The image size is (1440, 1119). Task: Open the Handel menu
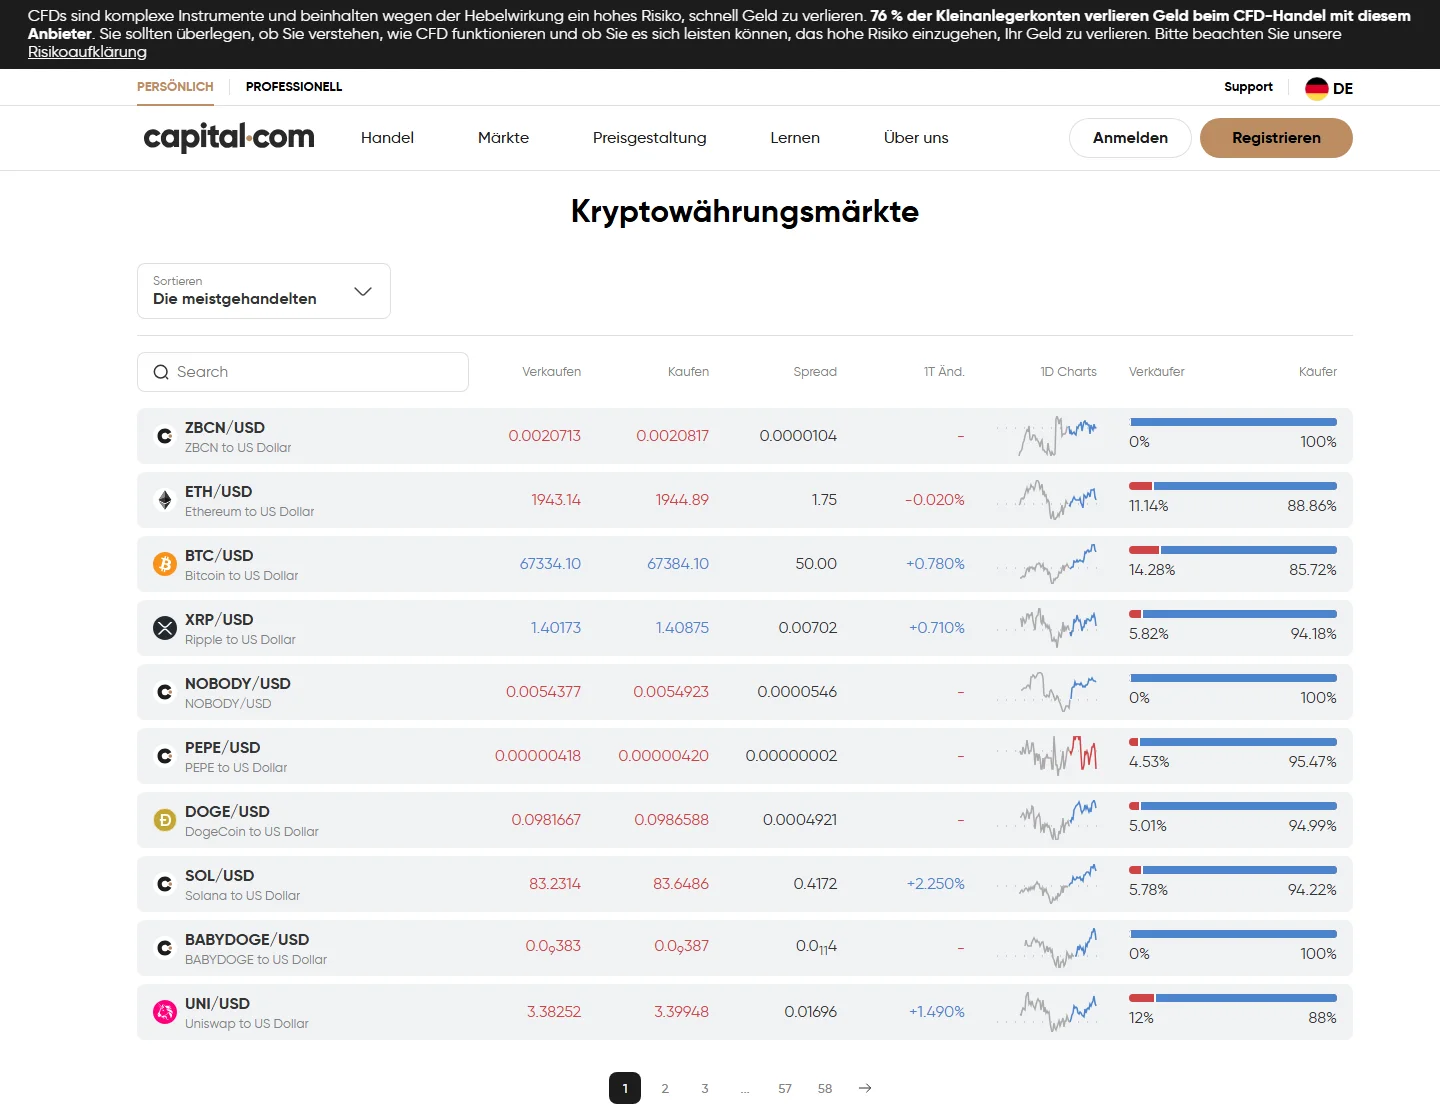(387, 138)
